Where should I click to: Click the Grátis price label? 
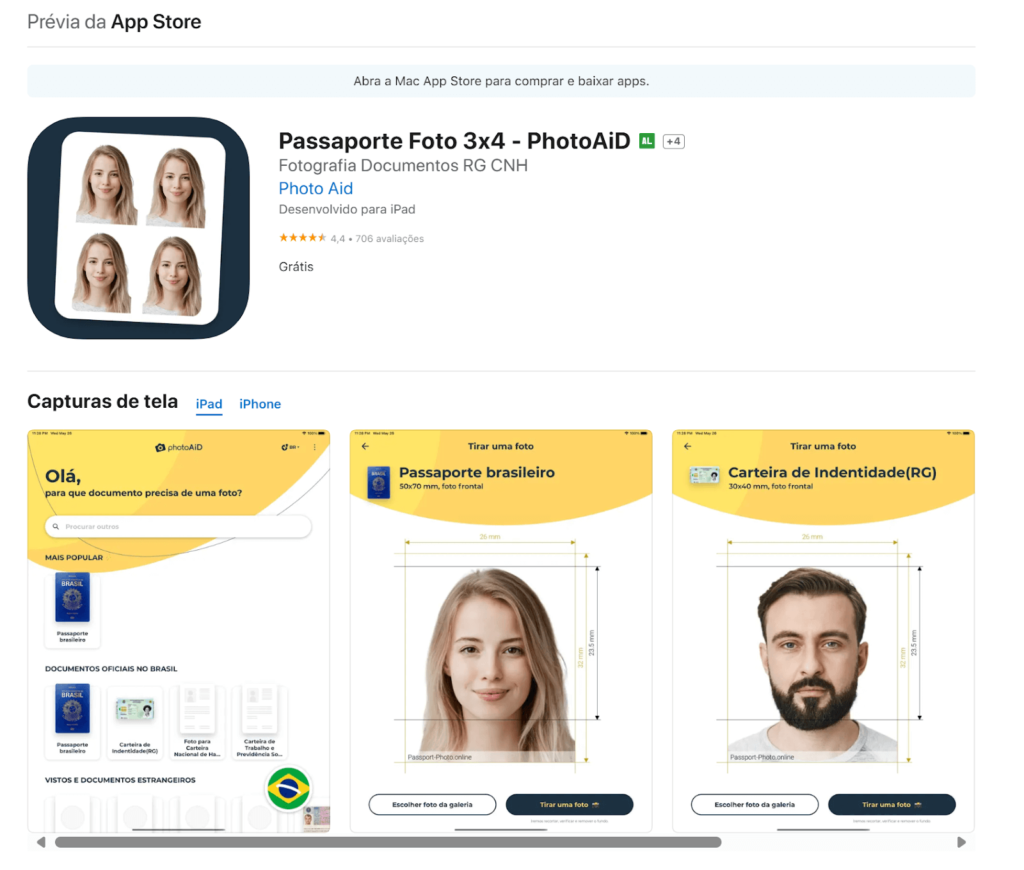(x=296, y=266)
